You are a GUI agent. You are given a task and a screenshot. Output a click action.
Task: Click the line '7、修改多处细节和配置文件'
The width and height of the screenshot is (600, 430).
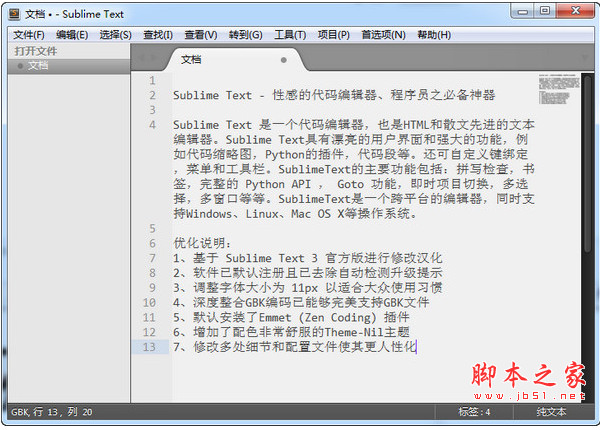(295, 347)
